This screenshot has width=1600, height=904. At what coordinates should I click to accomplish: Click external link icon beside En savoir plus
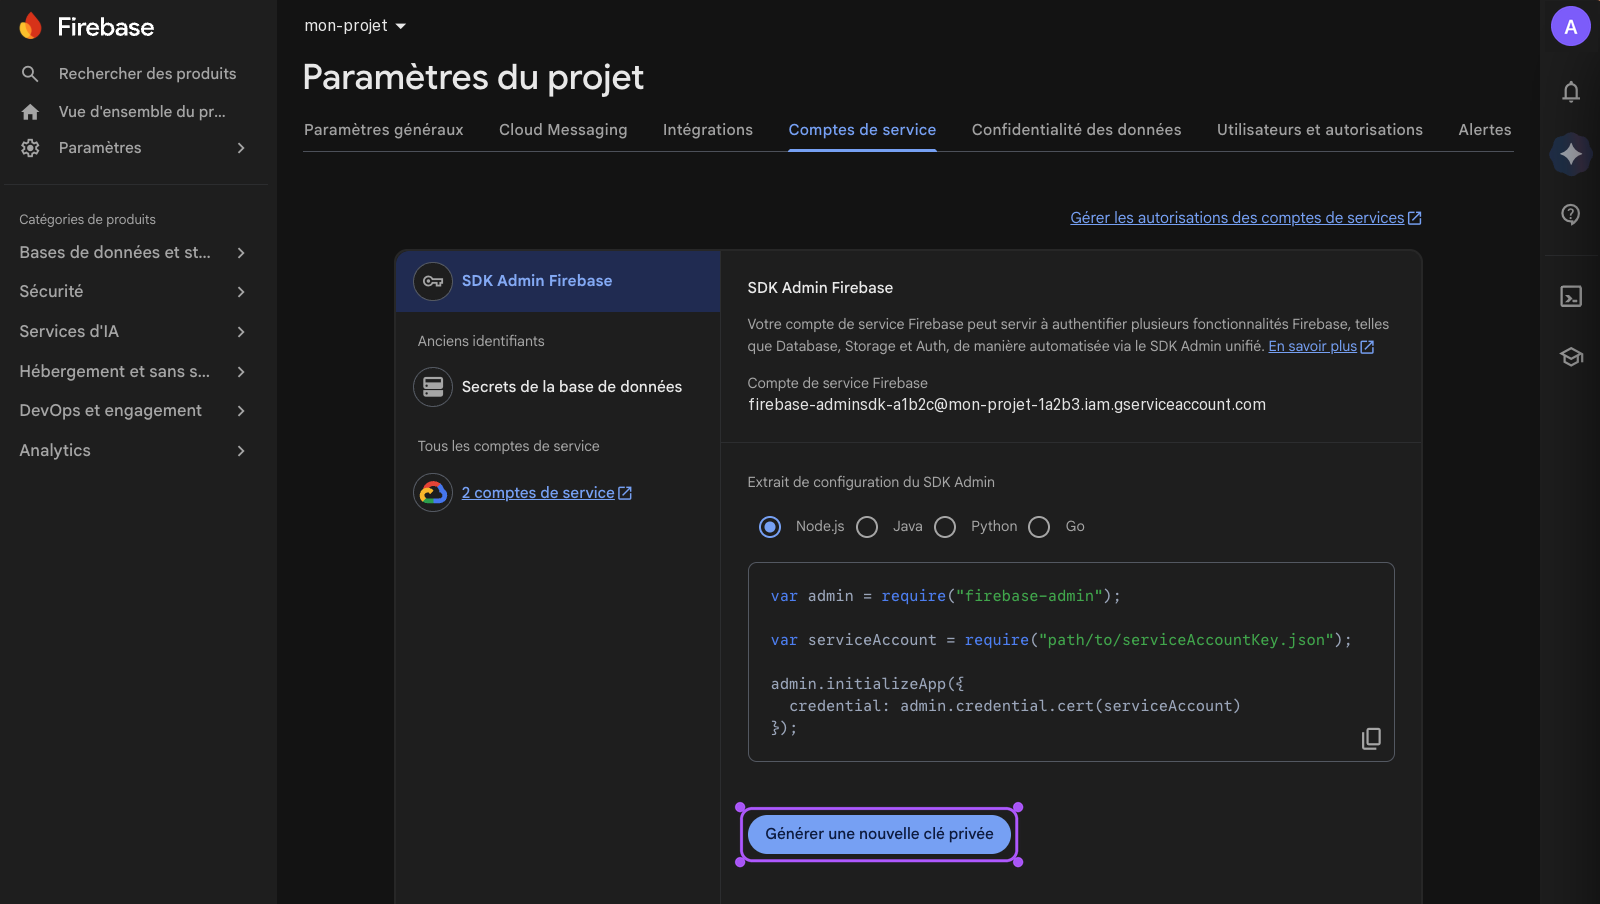1367,347
